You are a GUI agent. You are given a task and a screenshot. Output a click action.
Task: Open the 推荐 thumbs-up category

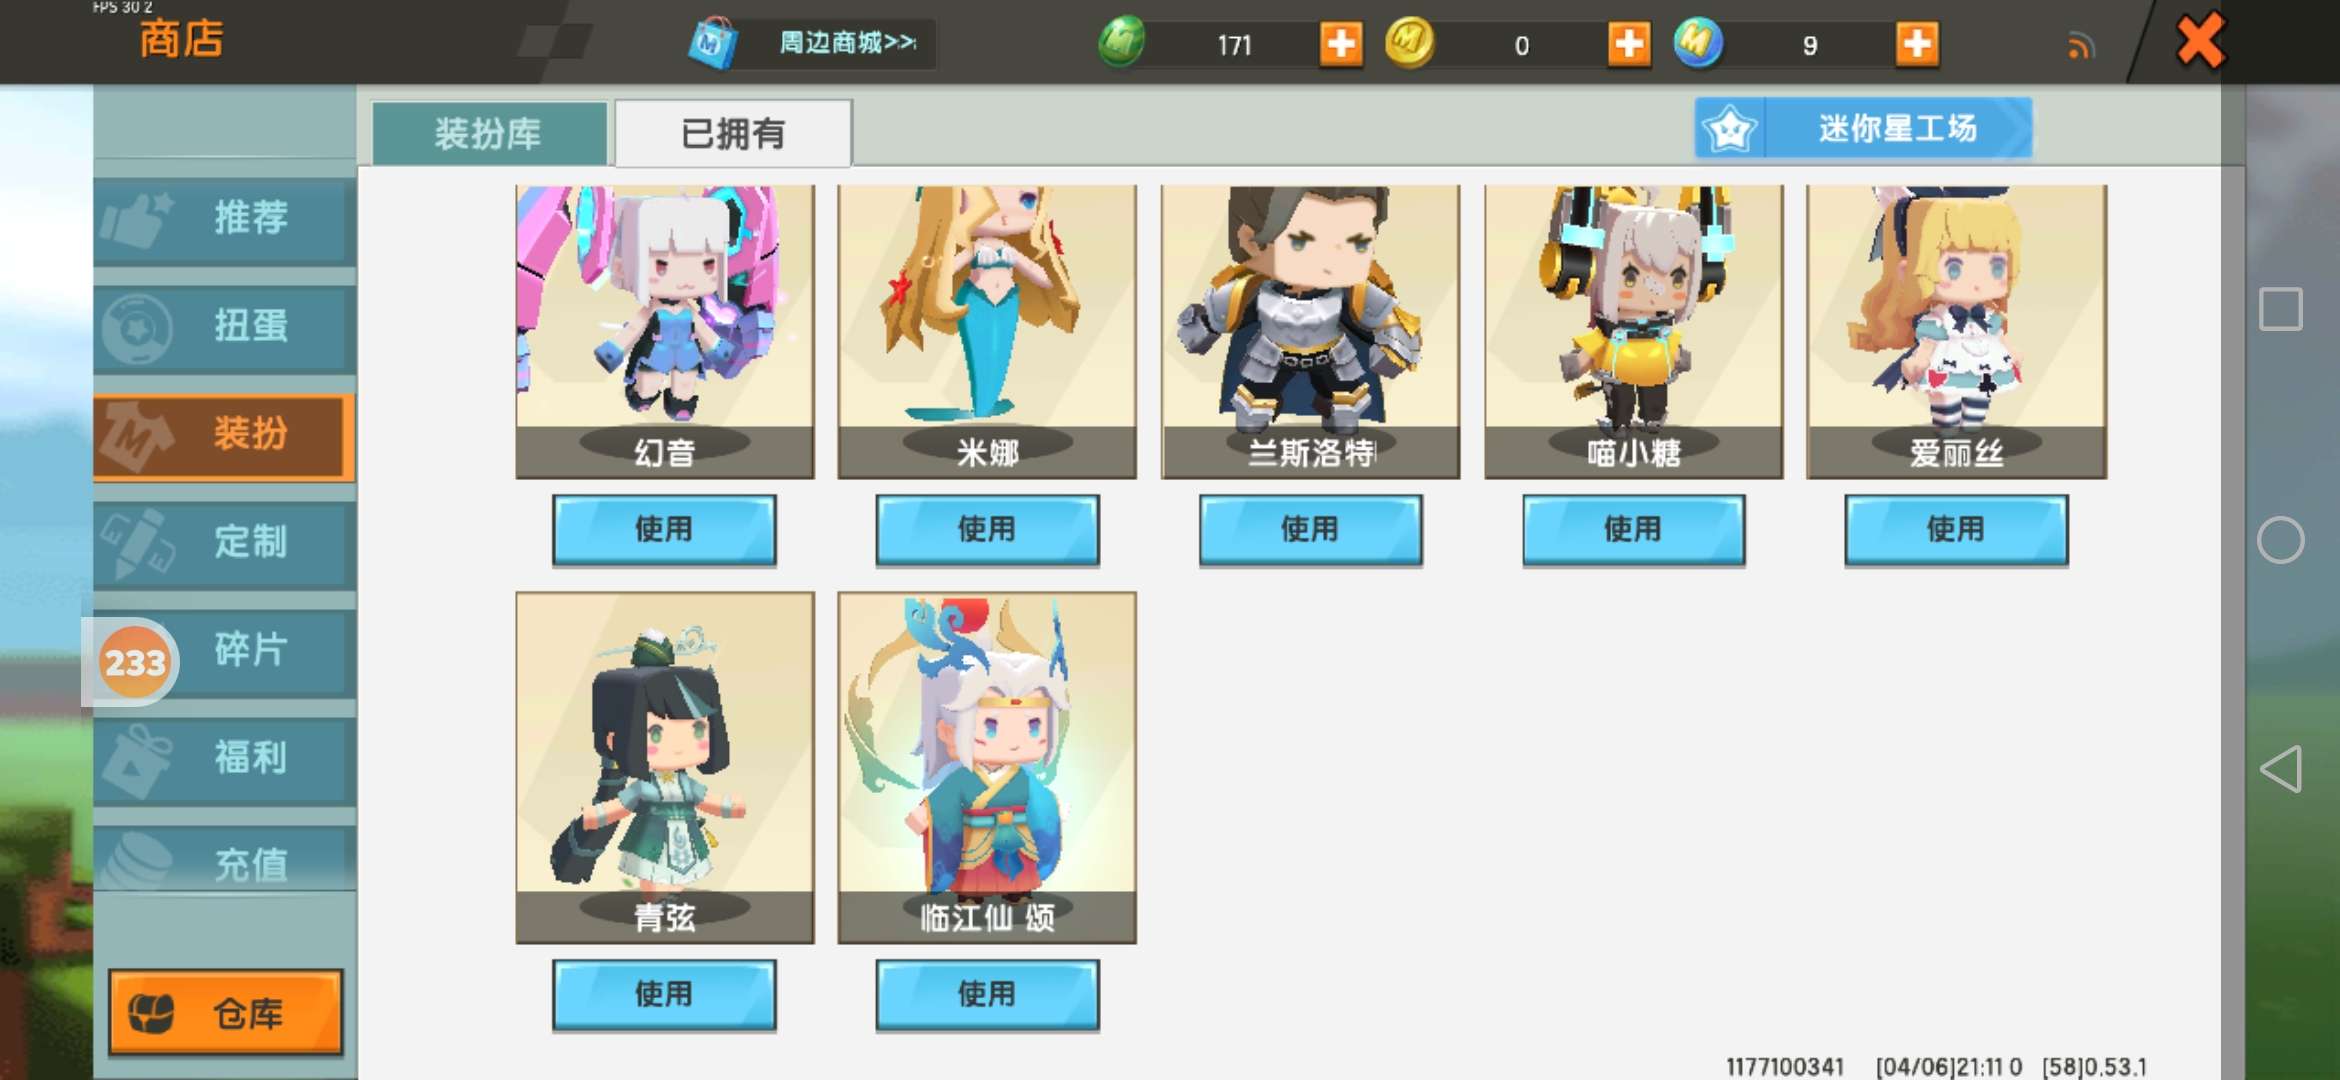pos(225,219)
